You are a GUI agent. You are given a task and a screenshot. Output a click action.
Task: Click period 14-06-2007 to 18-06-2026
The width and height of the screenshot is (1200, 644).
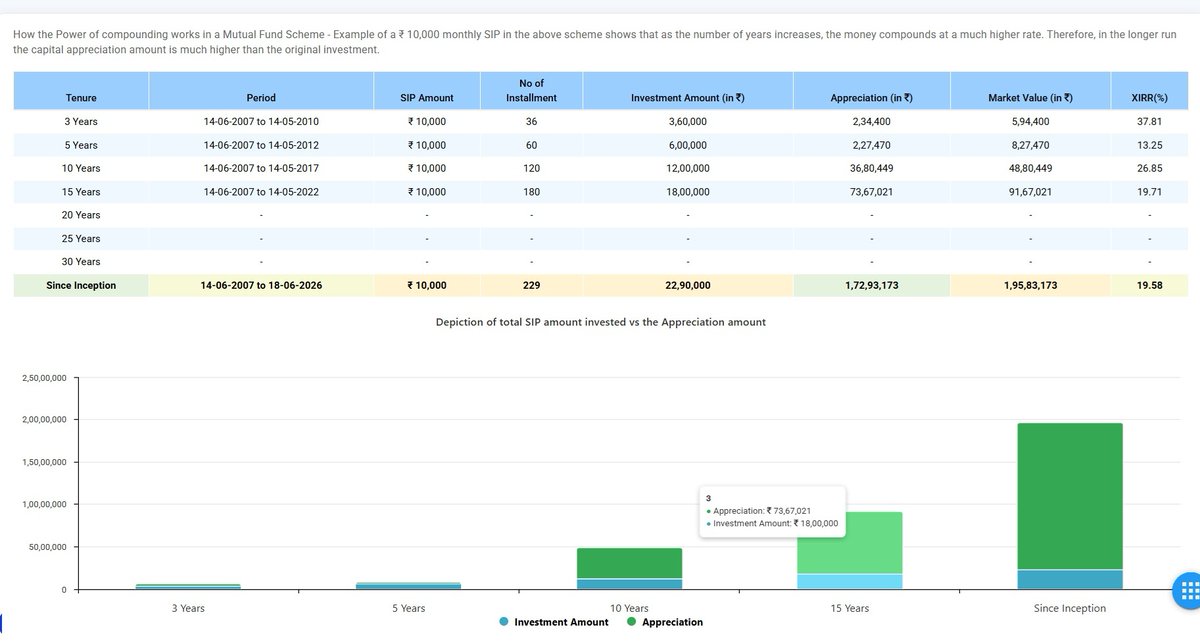(x=261, y=285)
